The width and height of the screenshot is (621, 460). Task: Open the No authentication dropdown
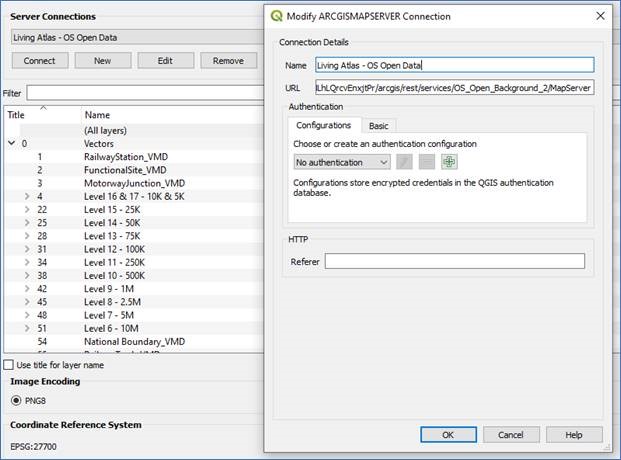342,162
